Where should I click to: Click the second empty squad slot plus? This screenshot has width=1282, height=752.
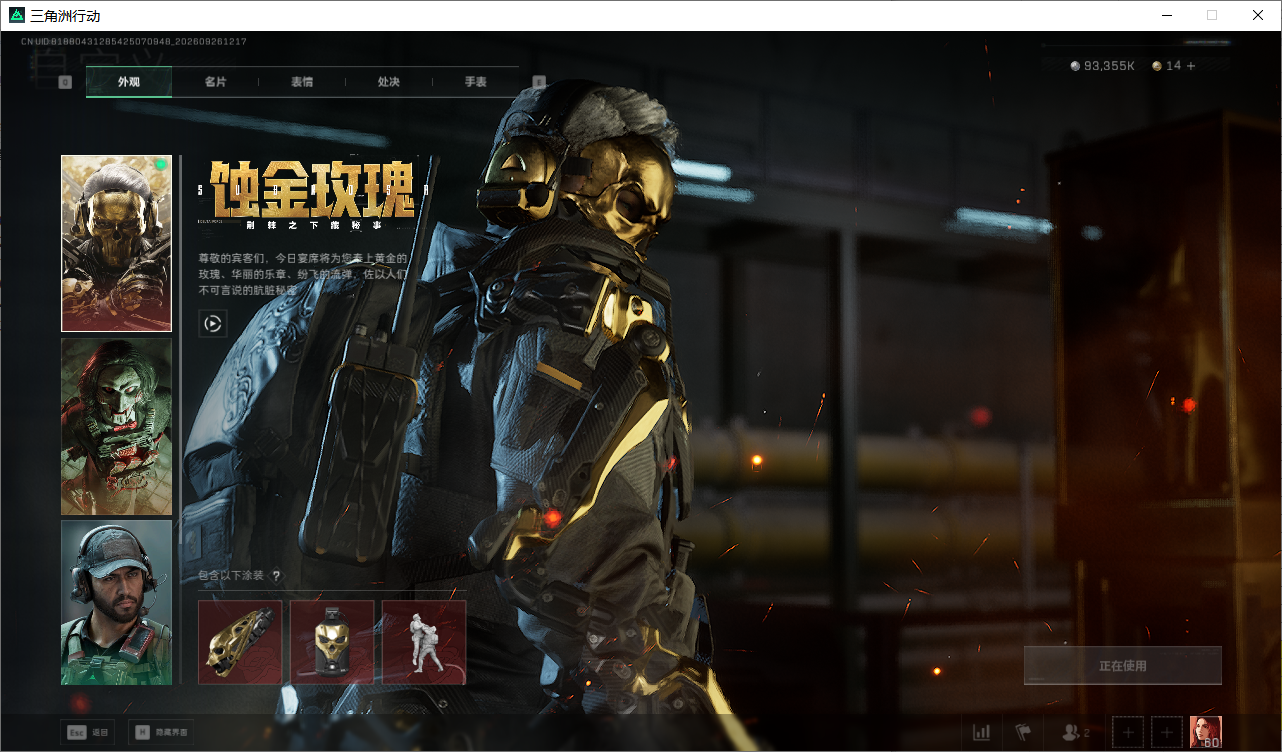pyautogui.click(x=1167, y=733)
